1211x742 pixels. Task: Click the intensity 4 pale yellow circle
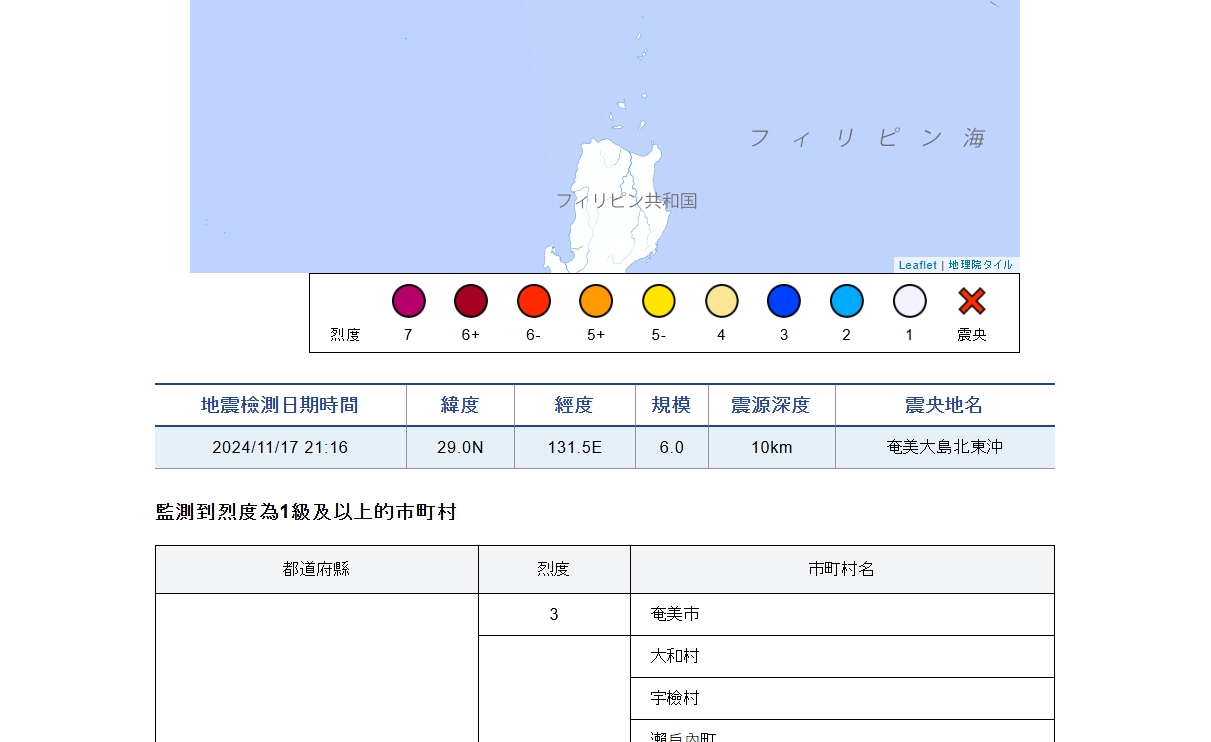(x=721, y=301)
